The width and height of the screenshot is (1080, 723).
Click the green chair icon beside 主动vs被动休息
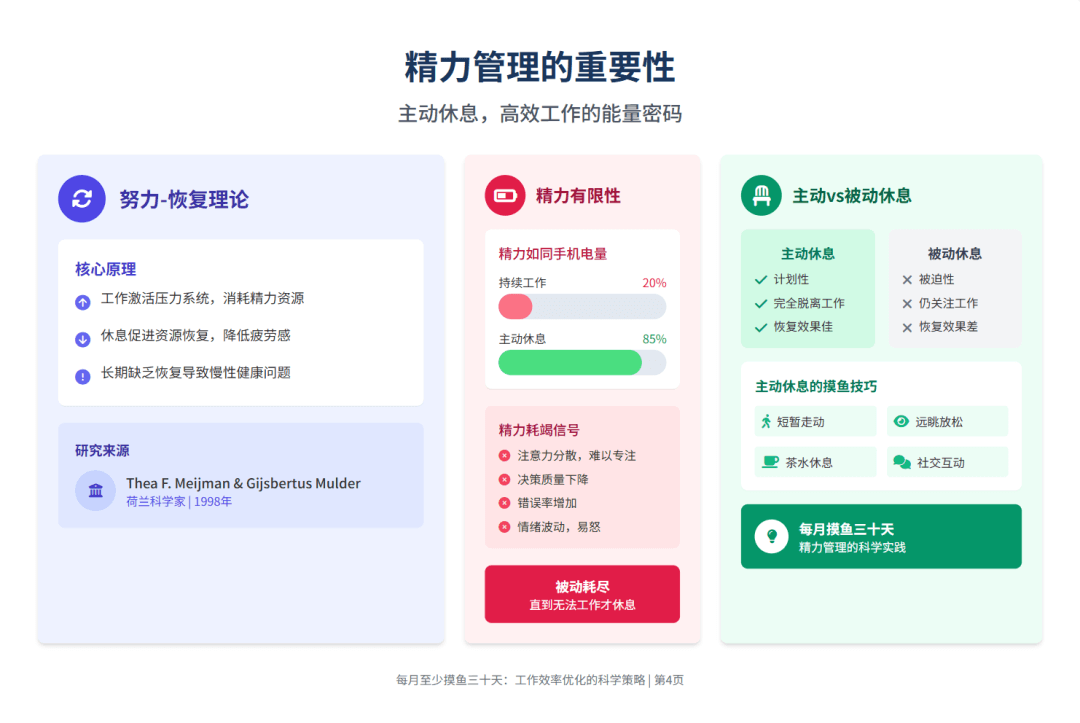click(x=761, y=195)
